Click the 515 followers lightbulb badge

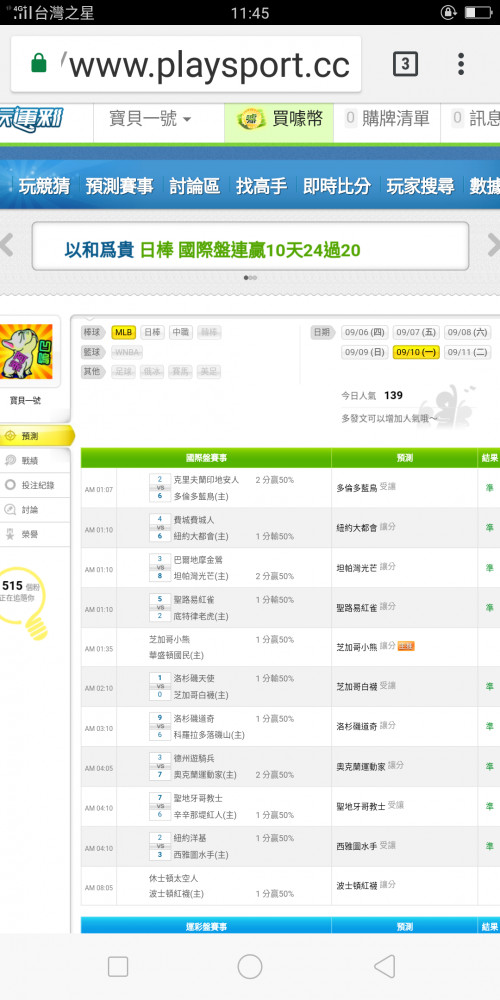click(24, 601)
